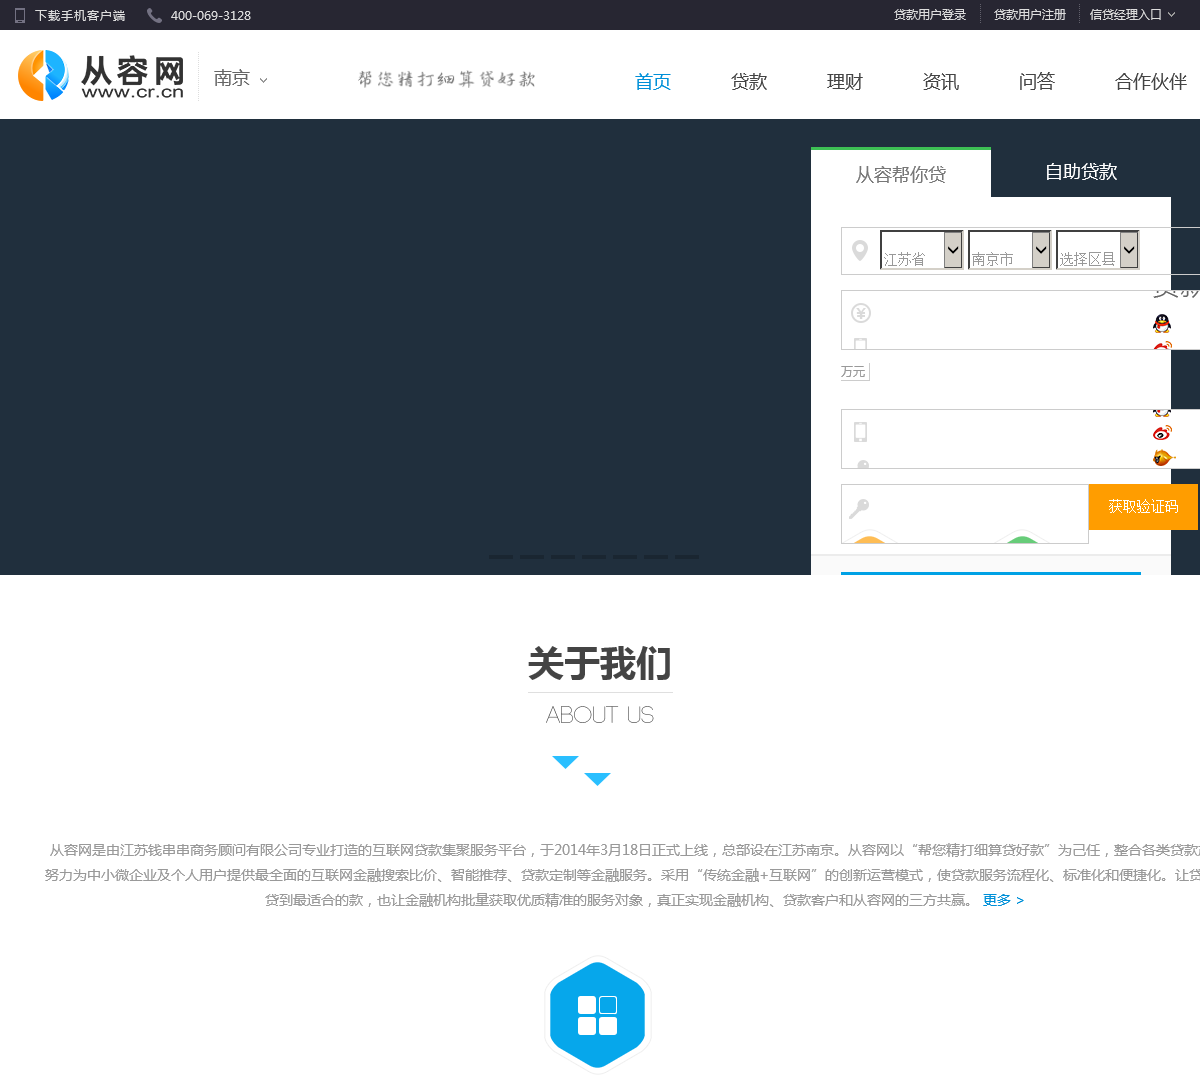Click the 万元 unit label
Viewport: 1200px width, 1091px height.
coord(854,372)
